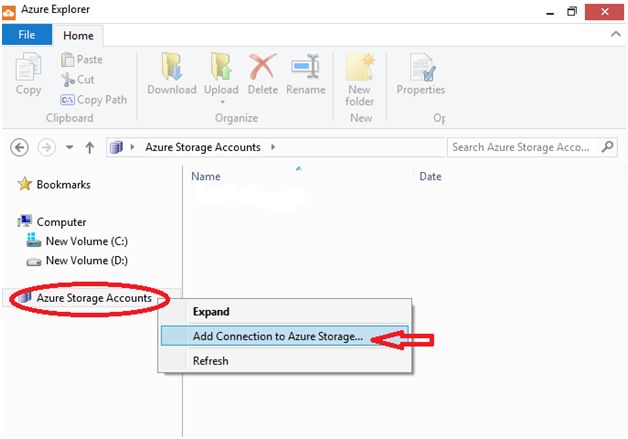Image resolution: width=628 pixels, height=439 pixels.
Task: Open recent locations dropdown arrow
Action: coord(70,147)
